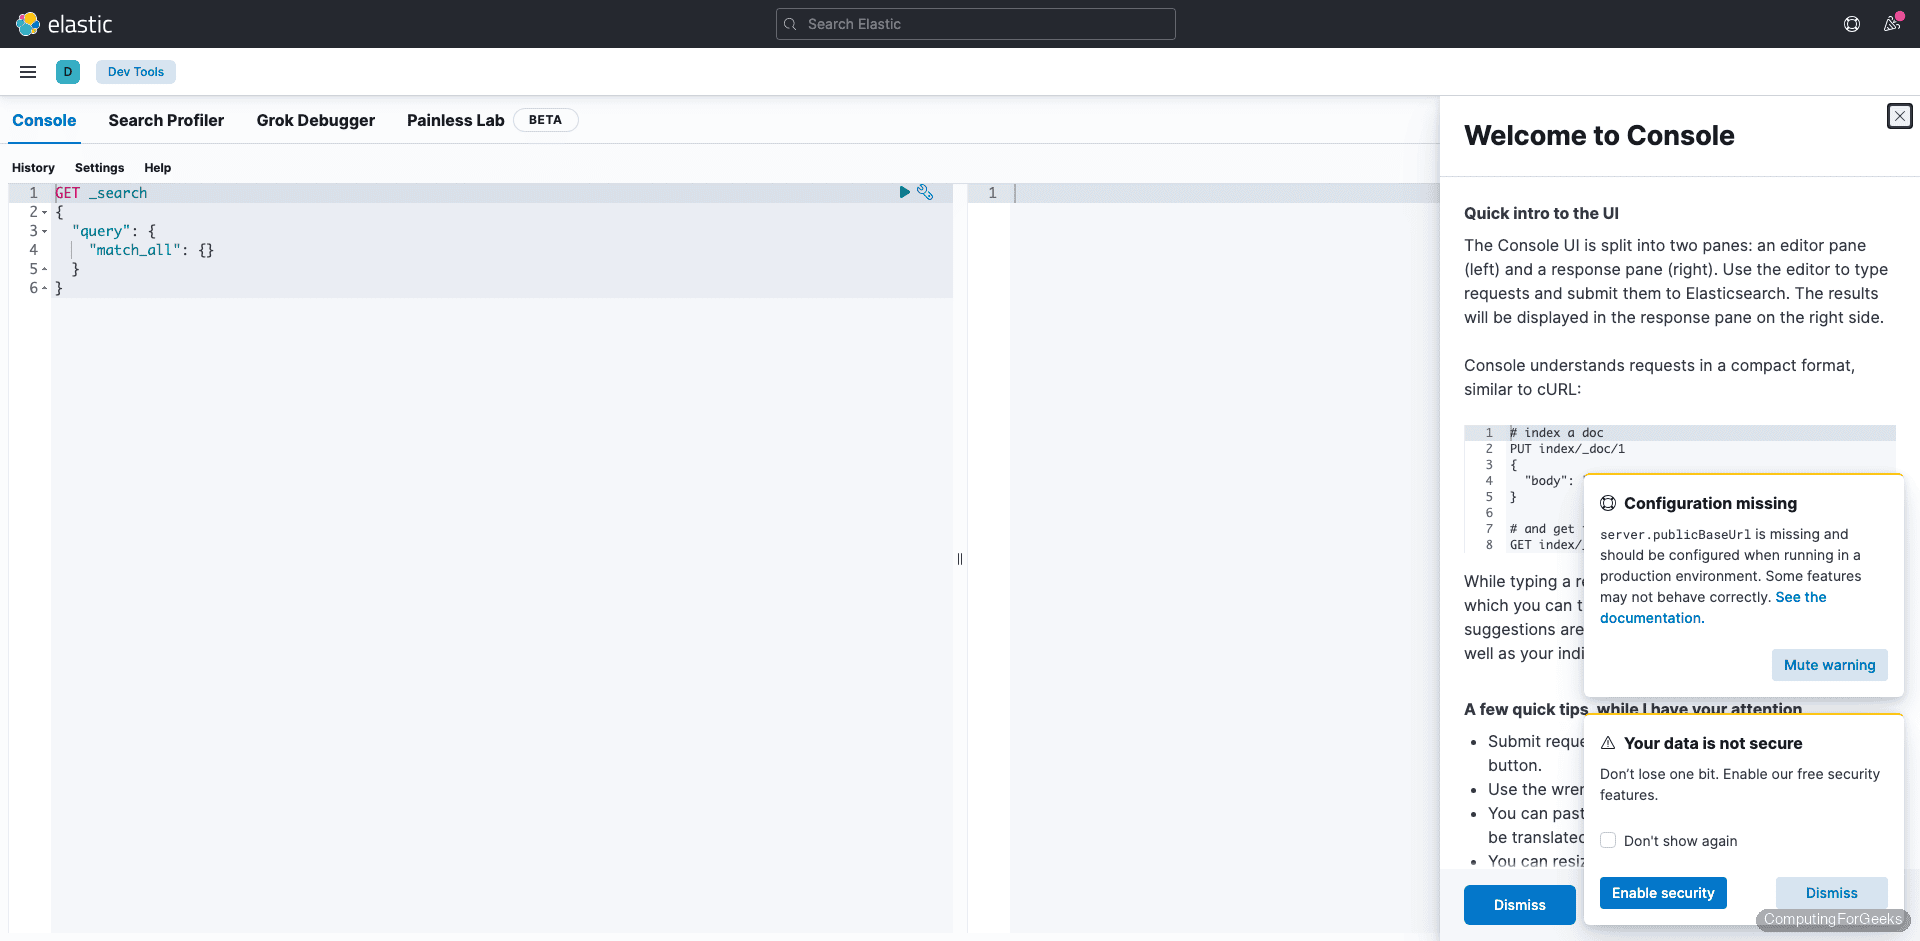
Task: Open the History menu in Console
Action: (x=33, y=167)
